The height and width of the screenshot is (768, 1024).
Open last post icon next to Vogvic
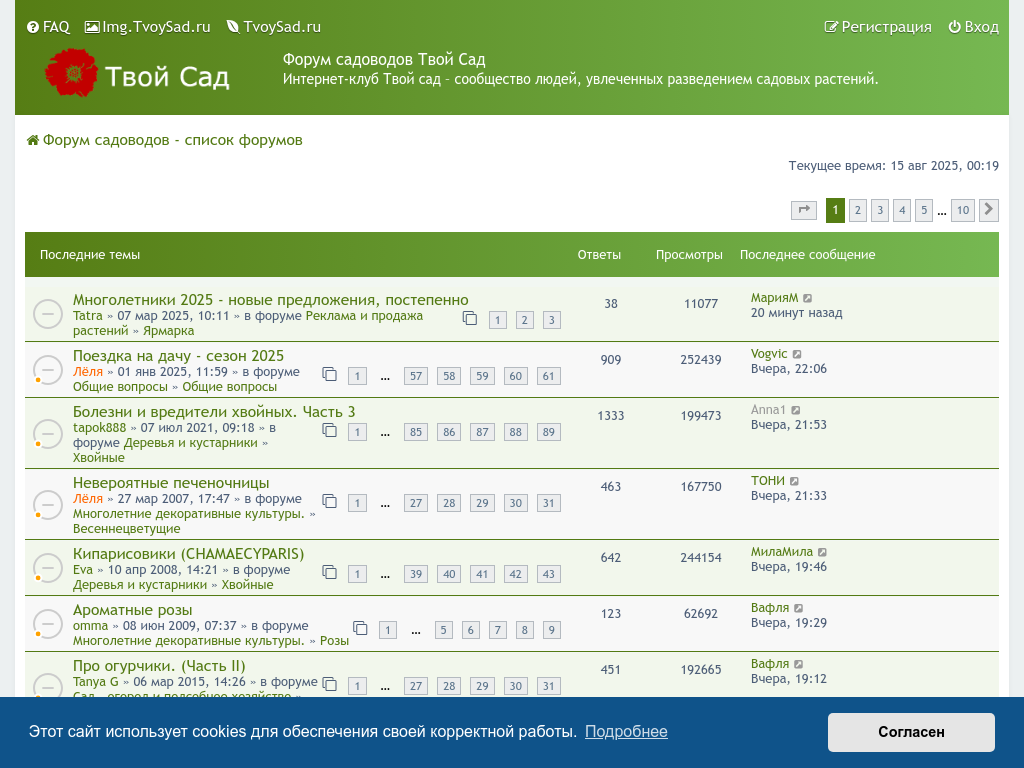797,354
